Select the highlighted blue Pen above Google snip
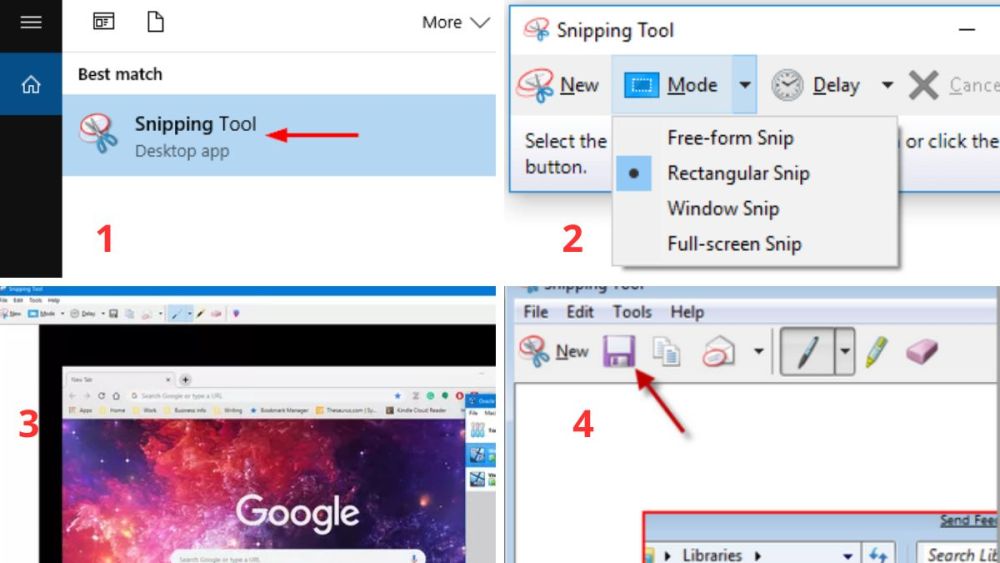The height and width of the screenshot is (563, 1000). [x=176, y=314]
